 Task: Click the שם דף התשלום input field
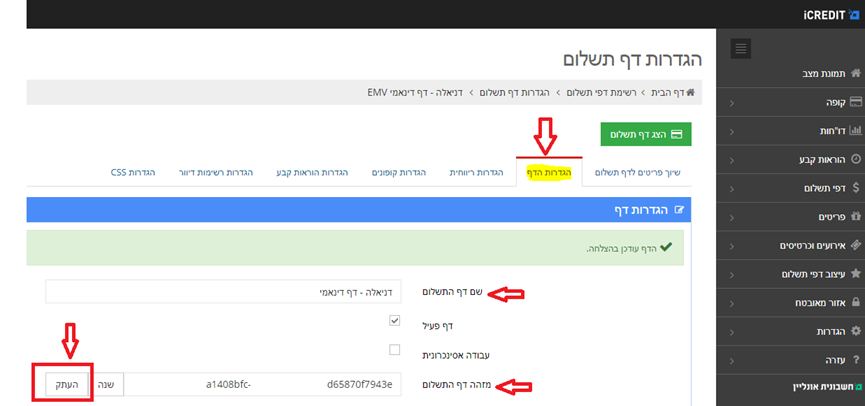(x=224, y=291)
